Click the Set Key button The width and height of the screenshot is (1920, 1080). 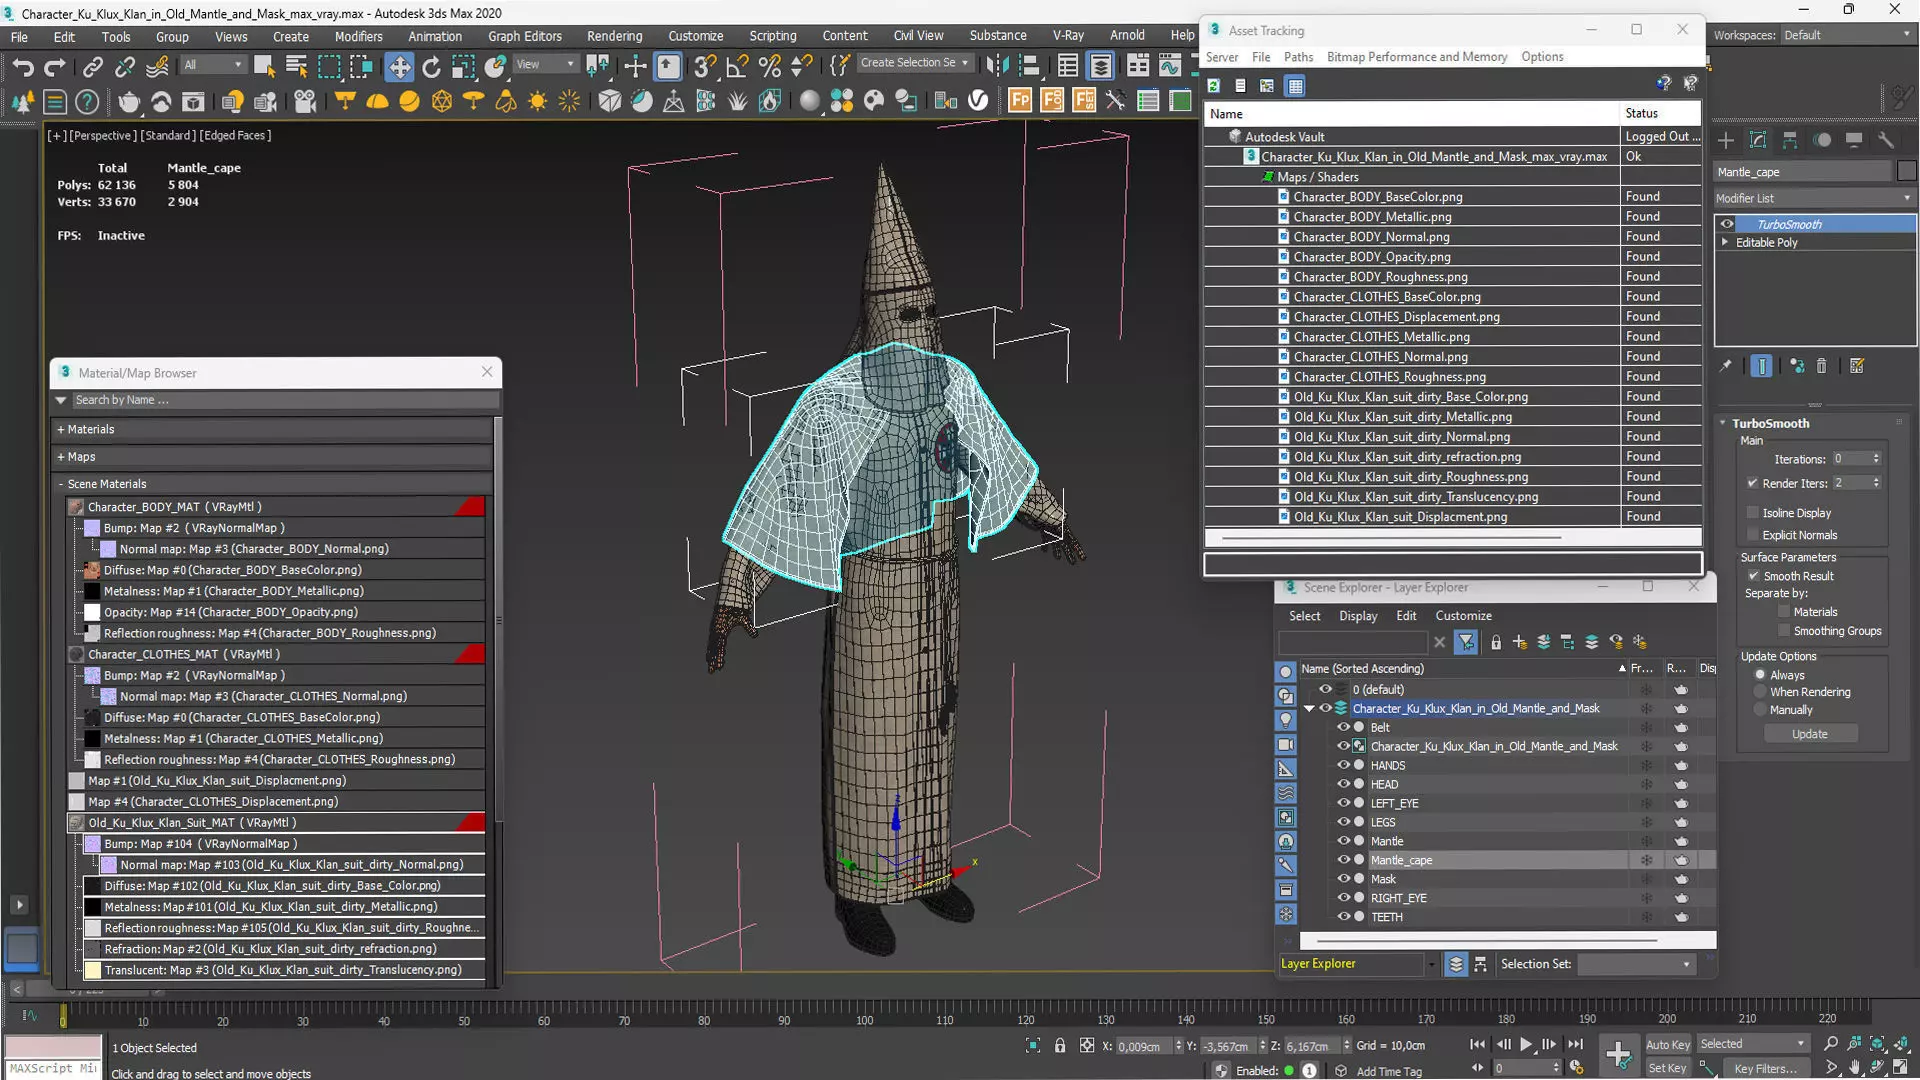click(x=1667, y=1068)
